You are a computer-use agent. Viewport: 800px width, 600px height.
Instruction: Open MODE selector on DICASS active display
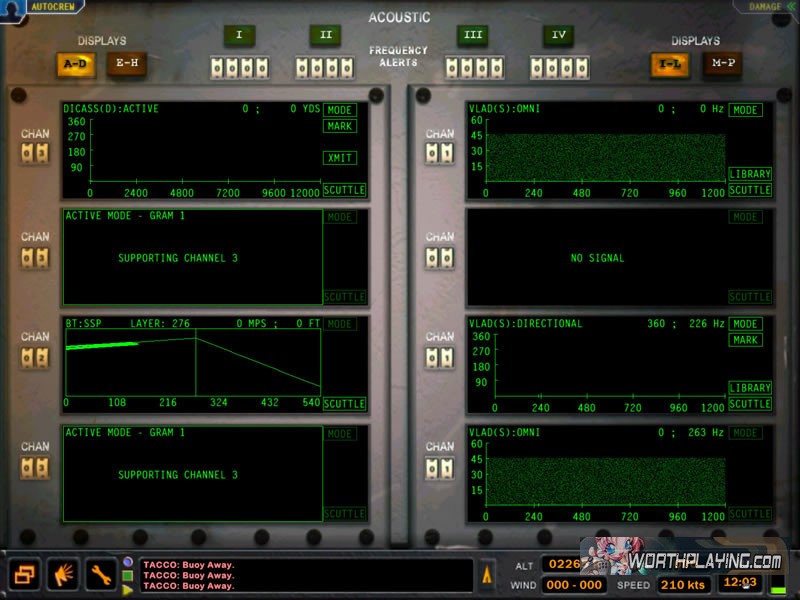(340, 110)
